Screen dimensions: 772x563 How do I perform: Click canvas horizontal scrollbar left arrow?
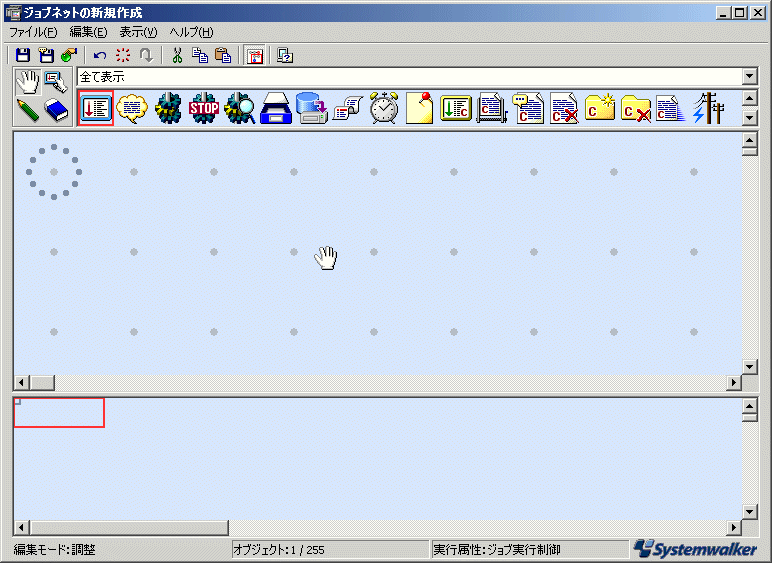pos(21,382)
